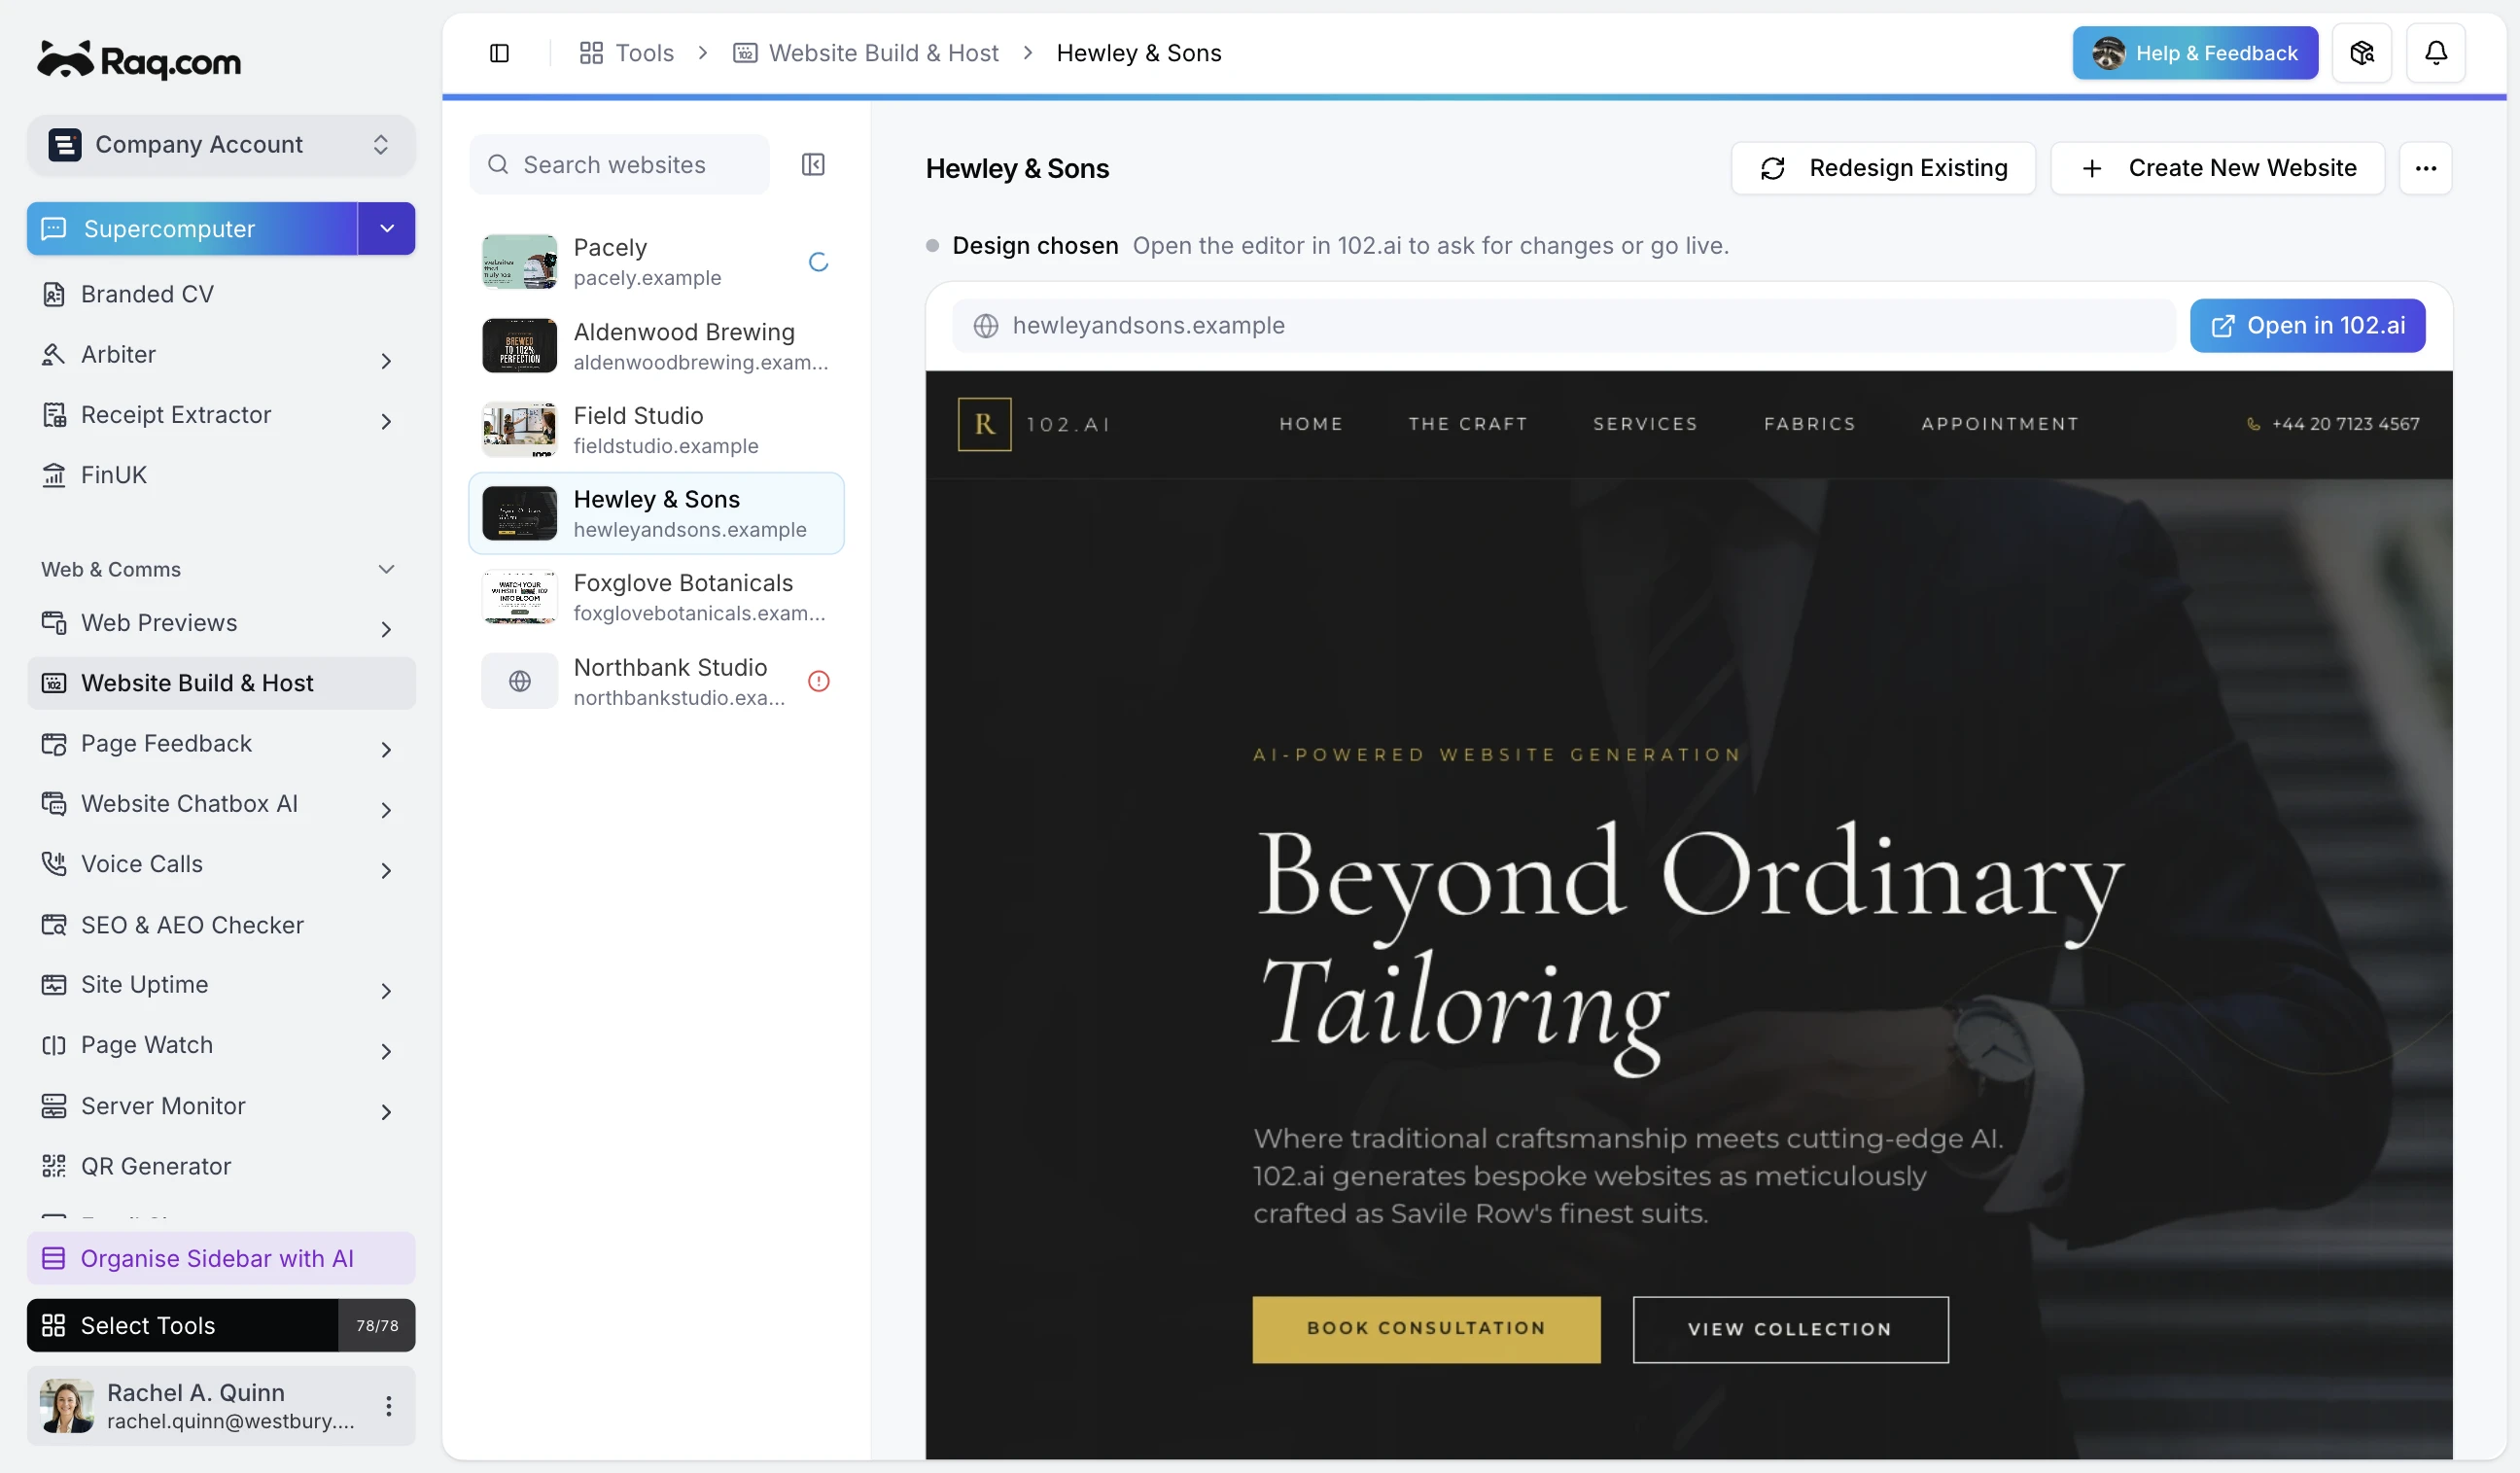Select the Pacely website
This screenshot has height=1473, width=2520.
(x=656, y=262)
